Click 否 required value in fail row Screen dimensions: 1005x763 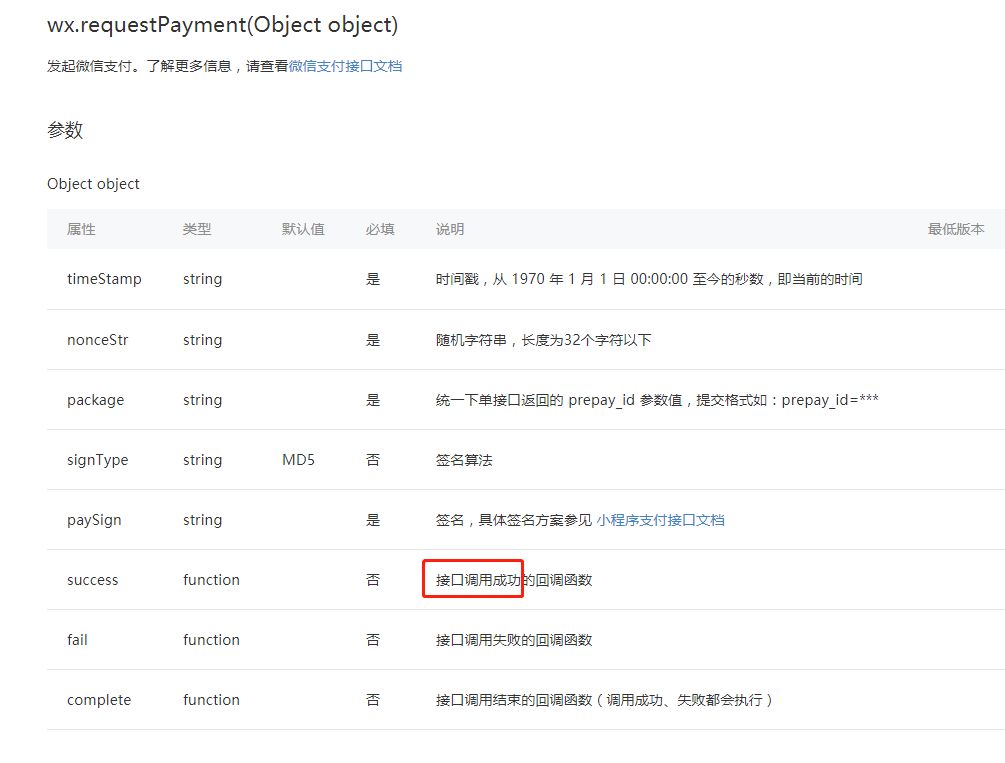coord(373,640)
